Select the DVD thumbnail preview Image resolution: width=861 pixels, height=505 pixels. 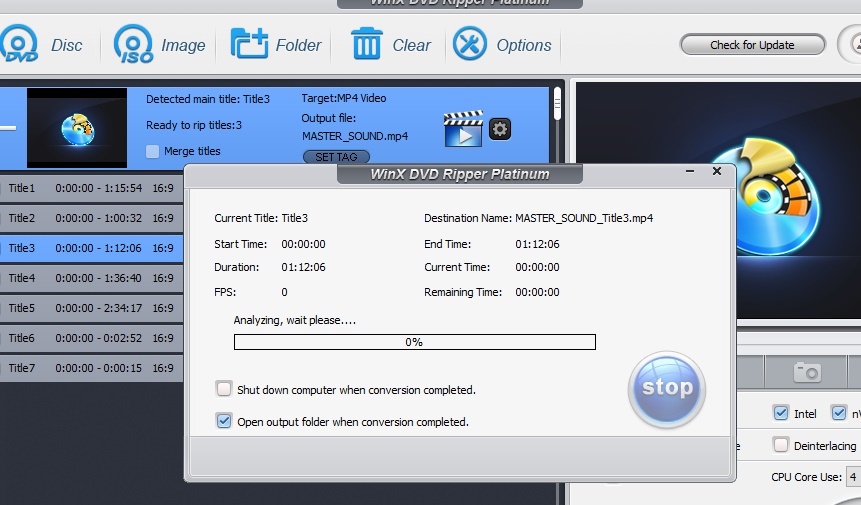point(77,128)
